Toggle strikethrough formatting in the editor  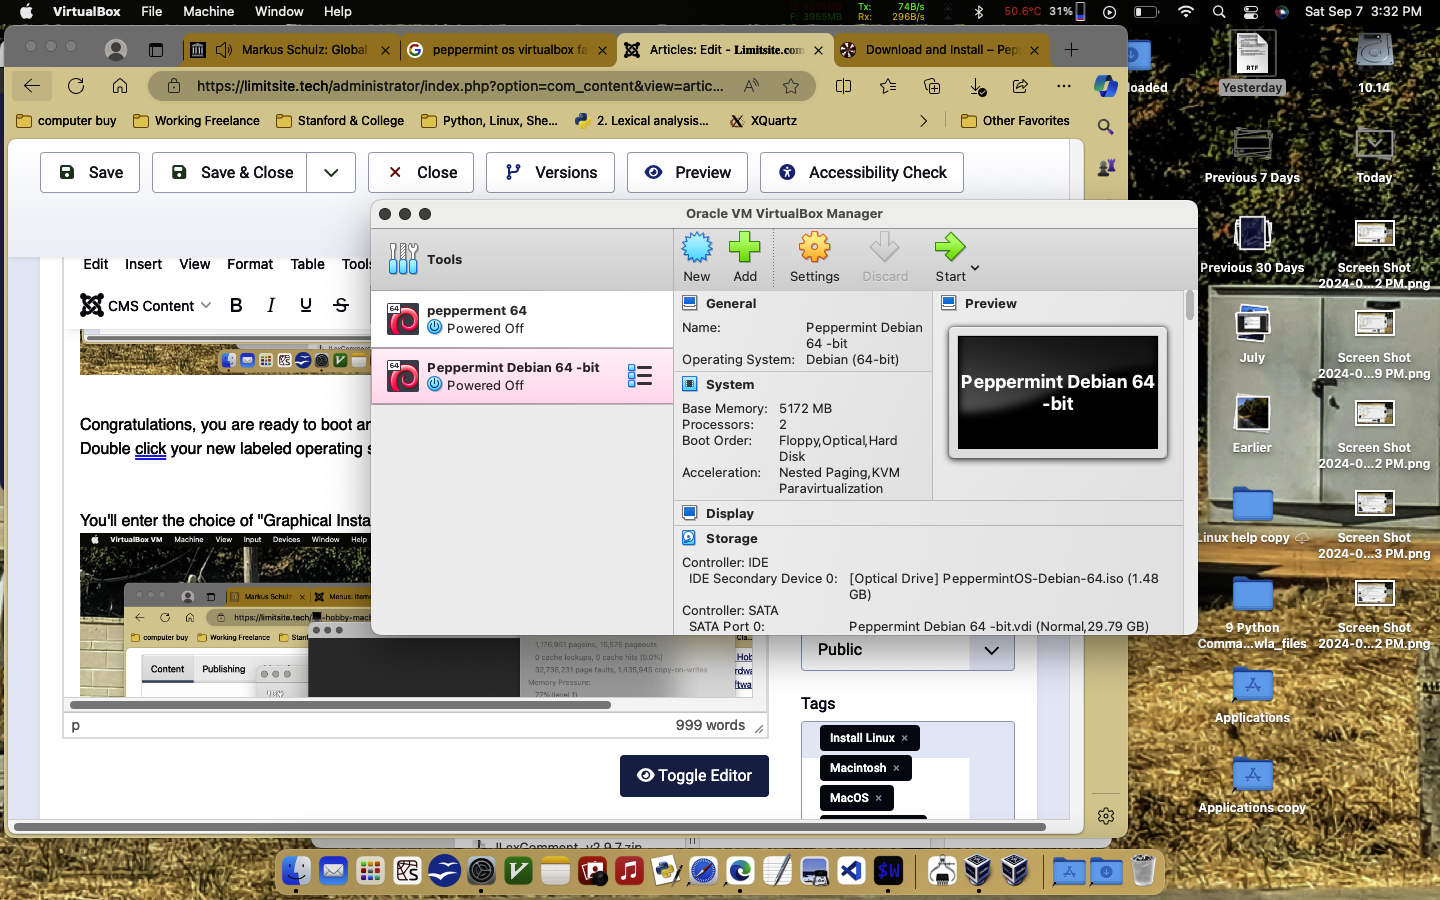[x=341, y=306]
